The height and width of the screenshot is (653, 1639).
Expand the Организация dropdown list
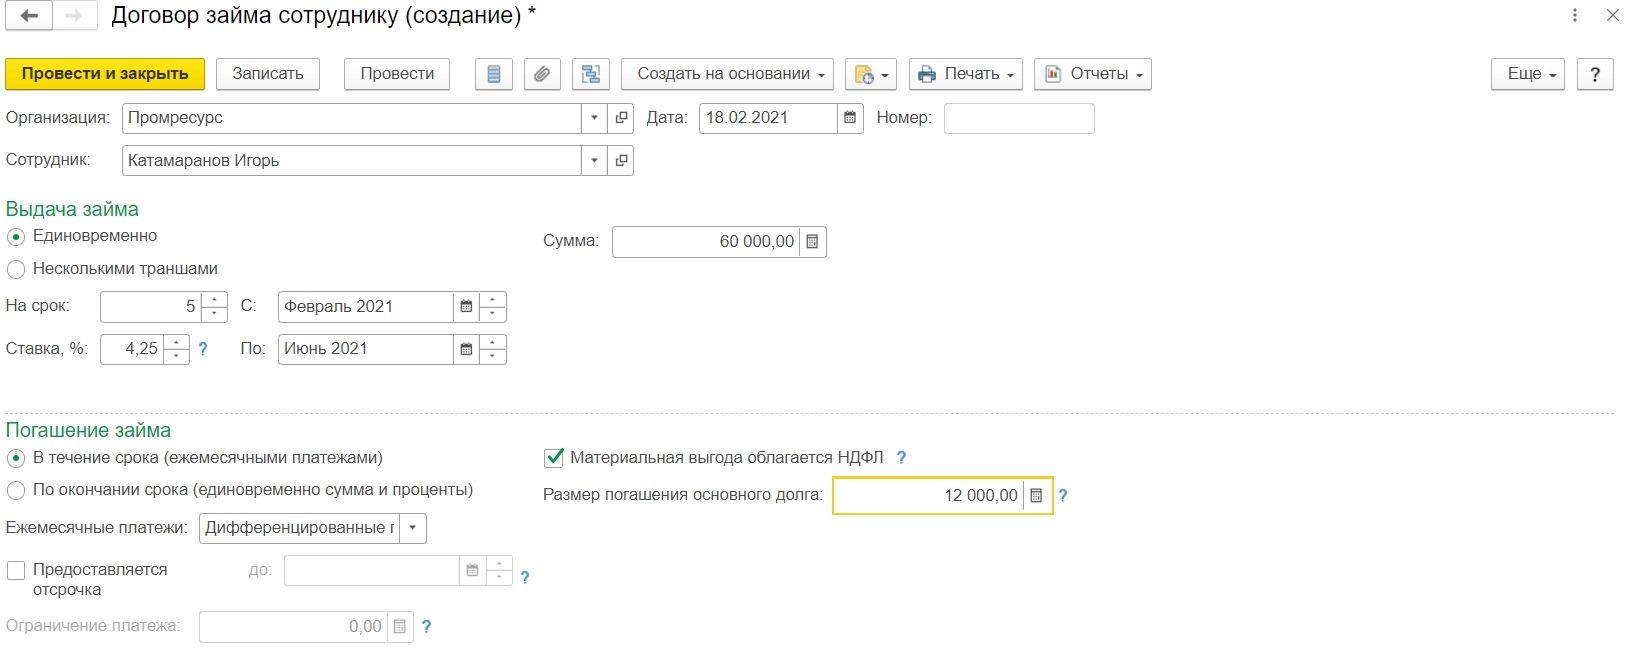coord(594,118)
